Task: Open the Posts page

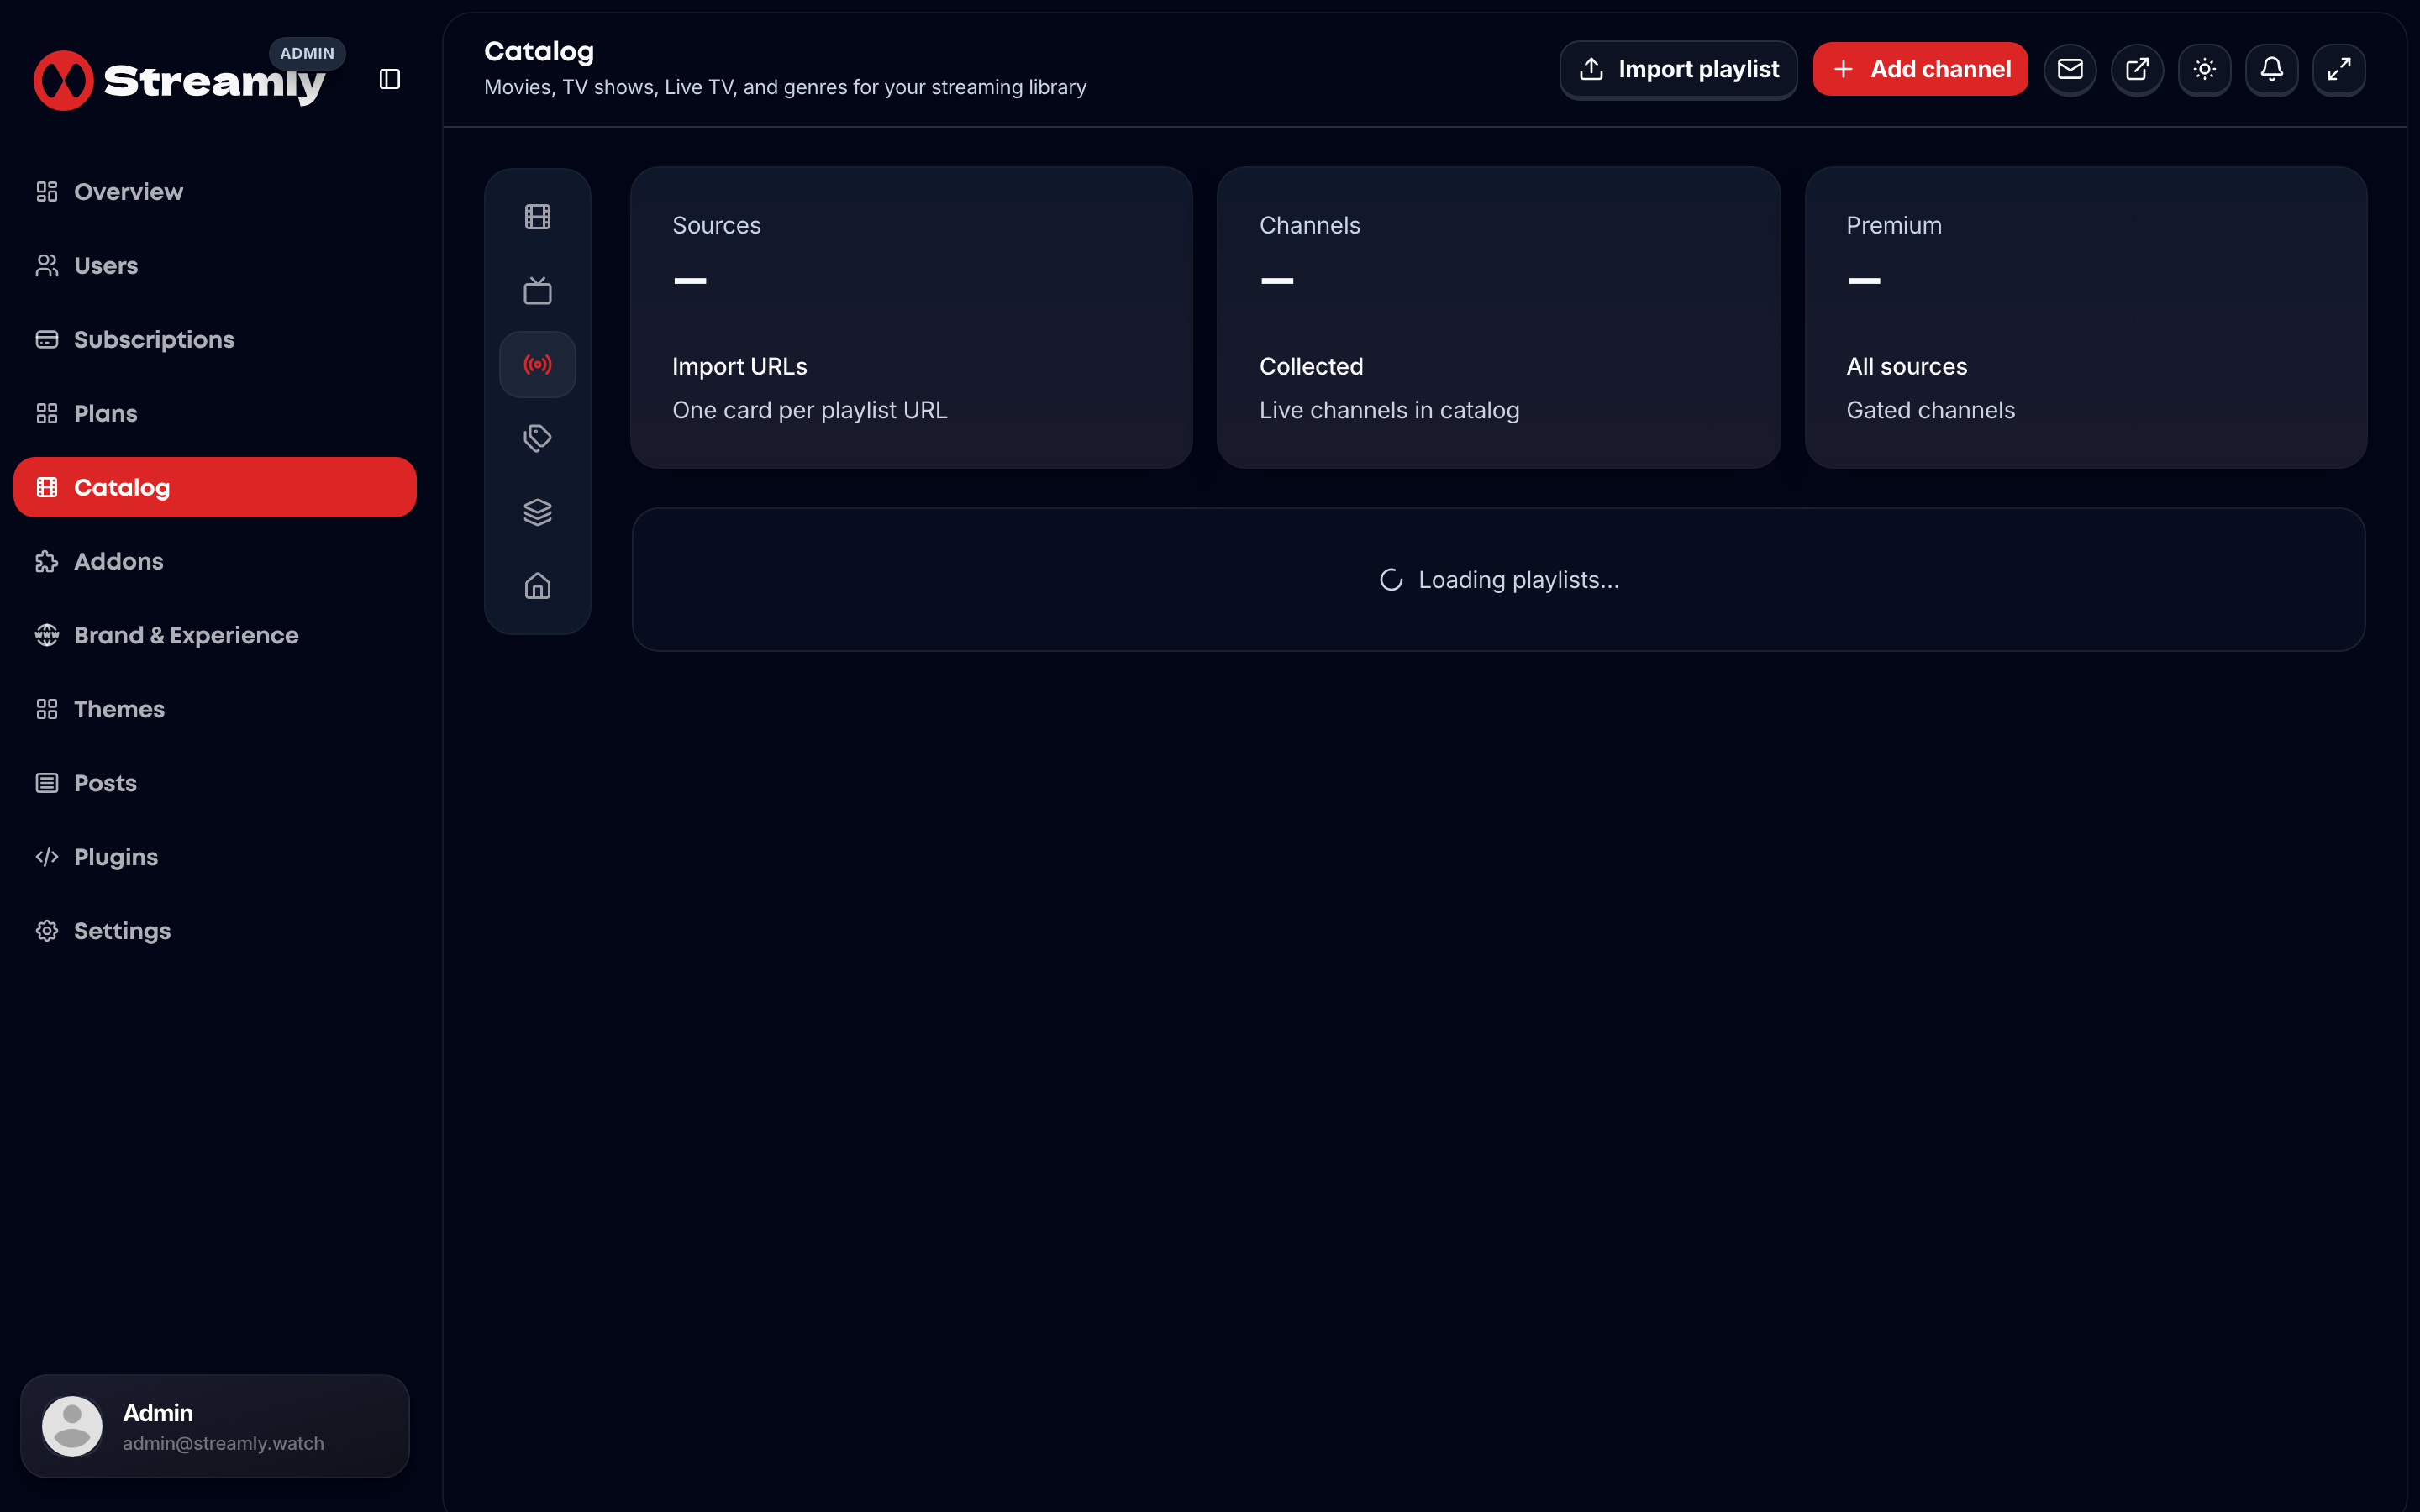Action: [x=215, y=783]
